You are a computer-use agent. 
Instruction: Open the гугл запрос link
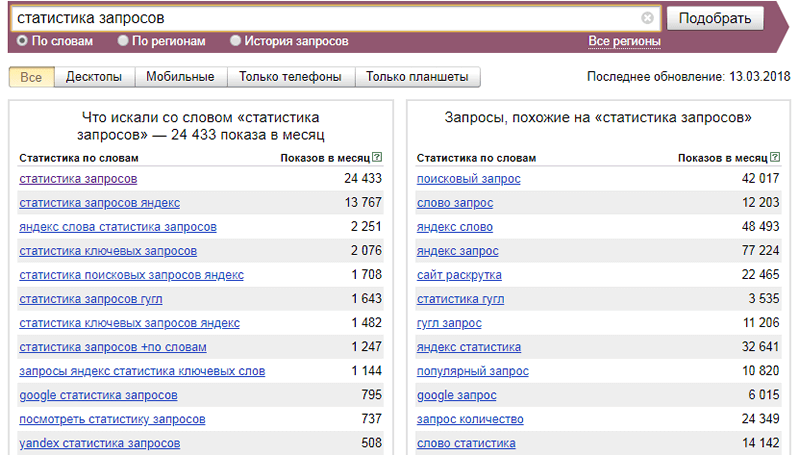[449, 323]
